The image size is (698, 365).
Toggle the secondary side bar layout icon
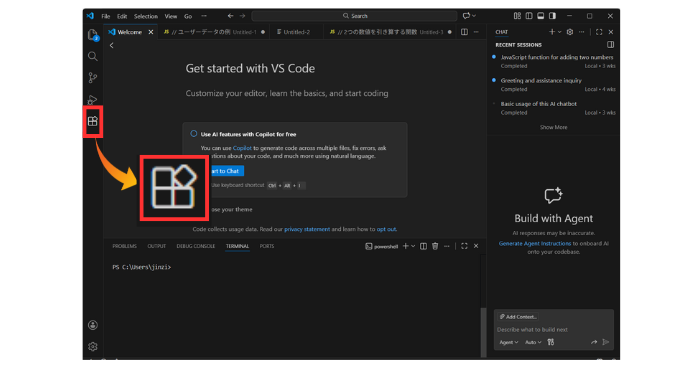pos(552,16)
